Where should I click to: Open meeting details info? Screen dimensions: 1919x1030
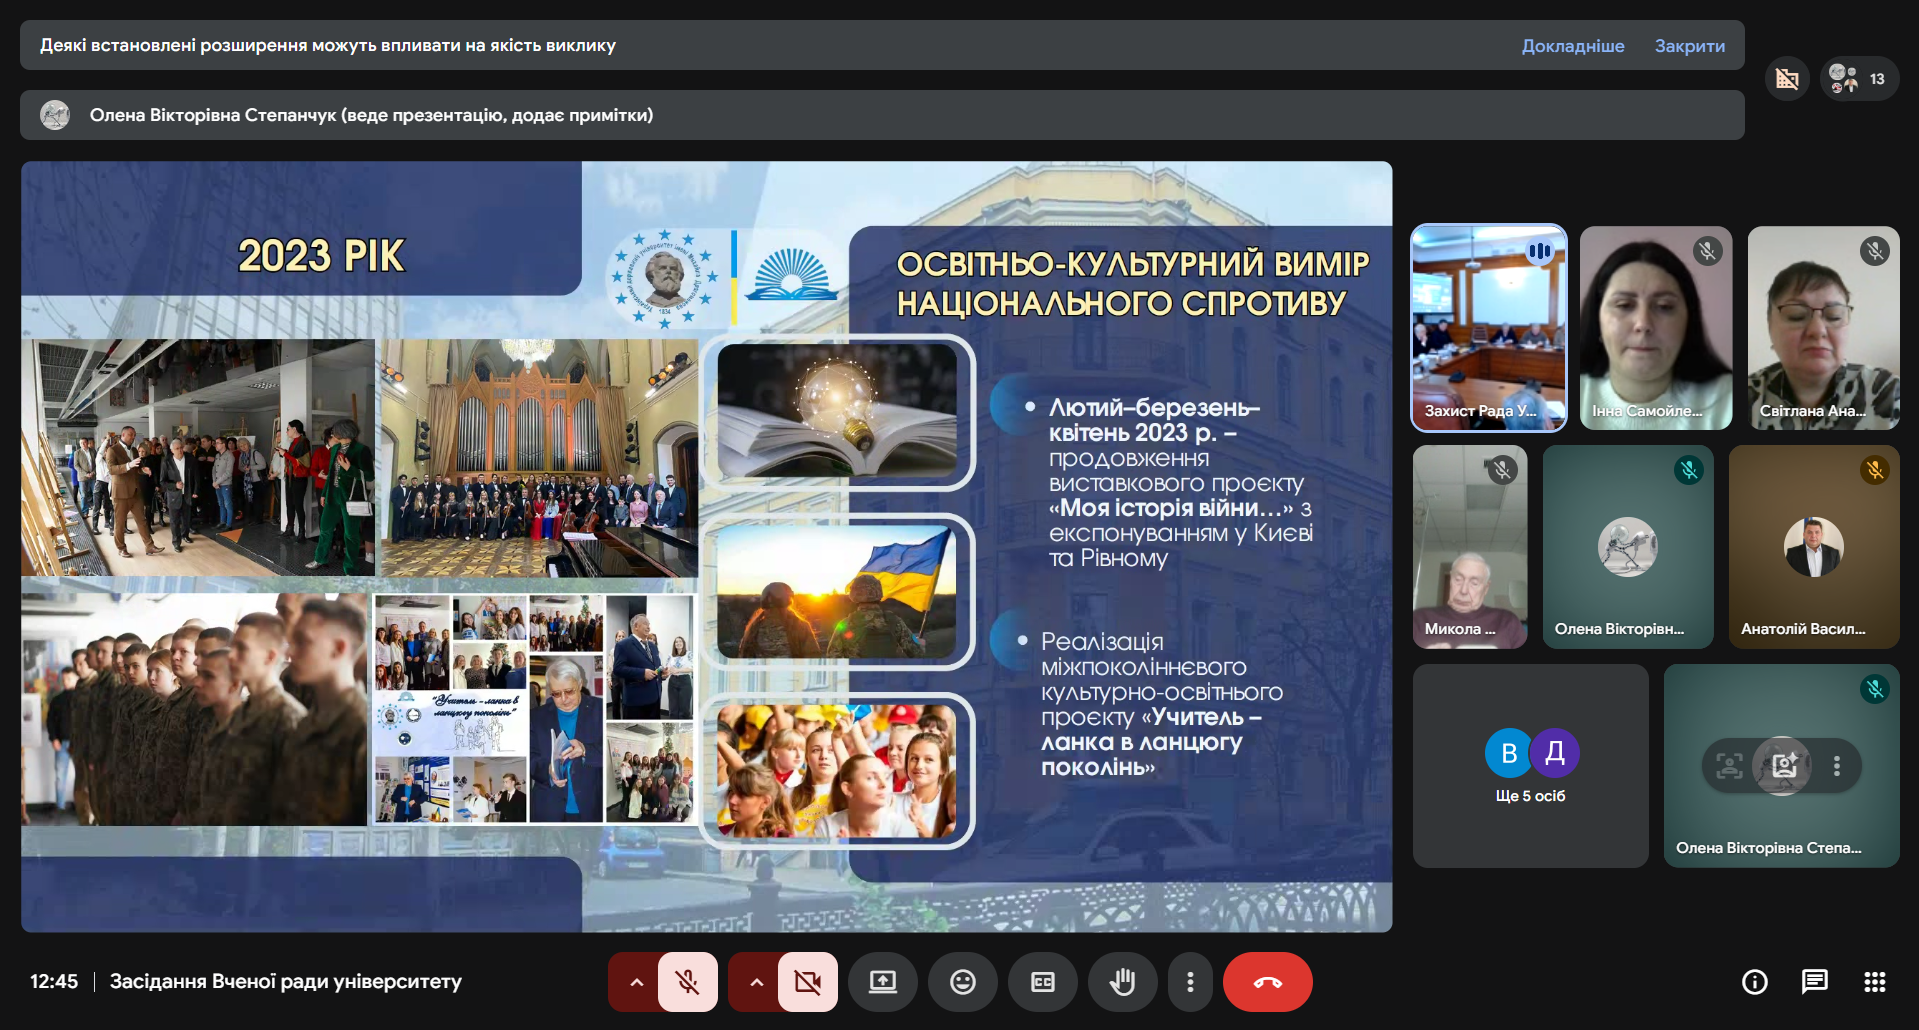tap(1754, 981)
